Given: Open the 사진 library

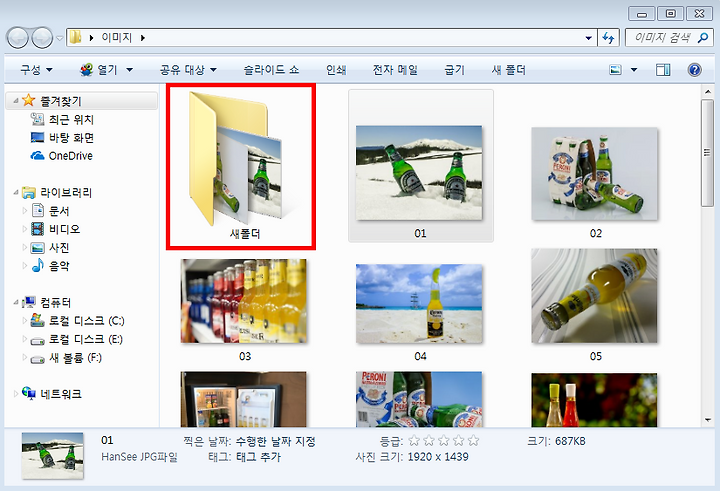Looking at the screenshot, I should click(59, 248).
